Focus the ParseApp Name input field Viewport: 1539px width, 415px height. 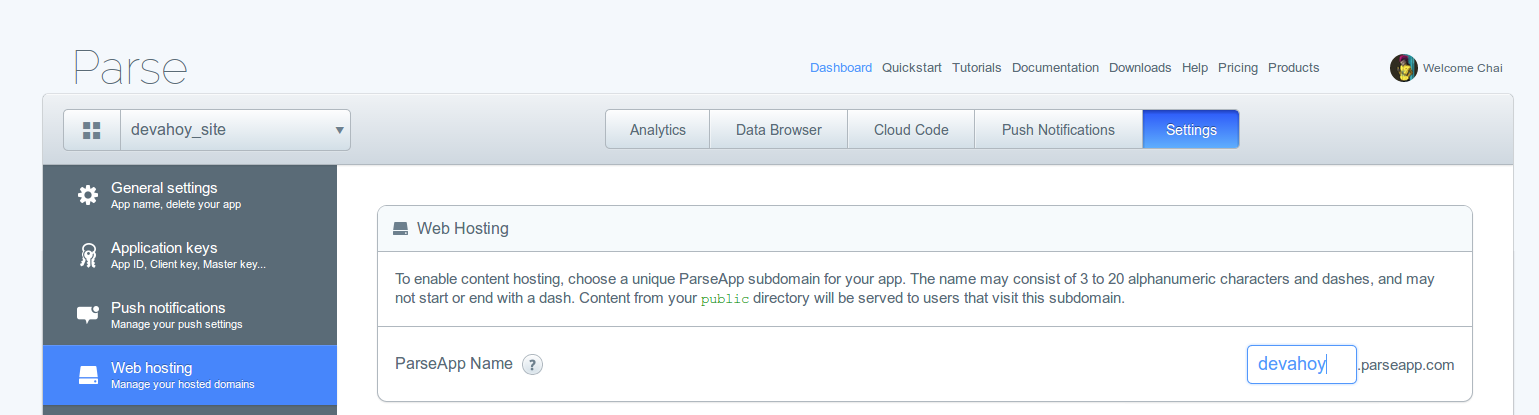click(x=1301, y=364)
